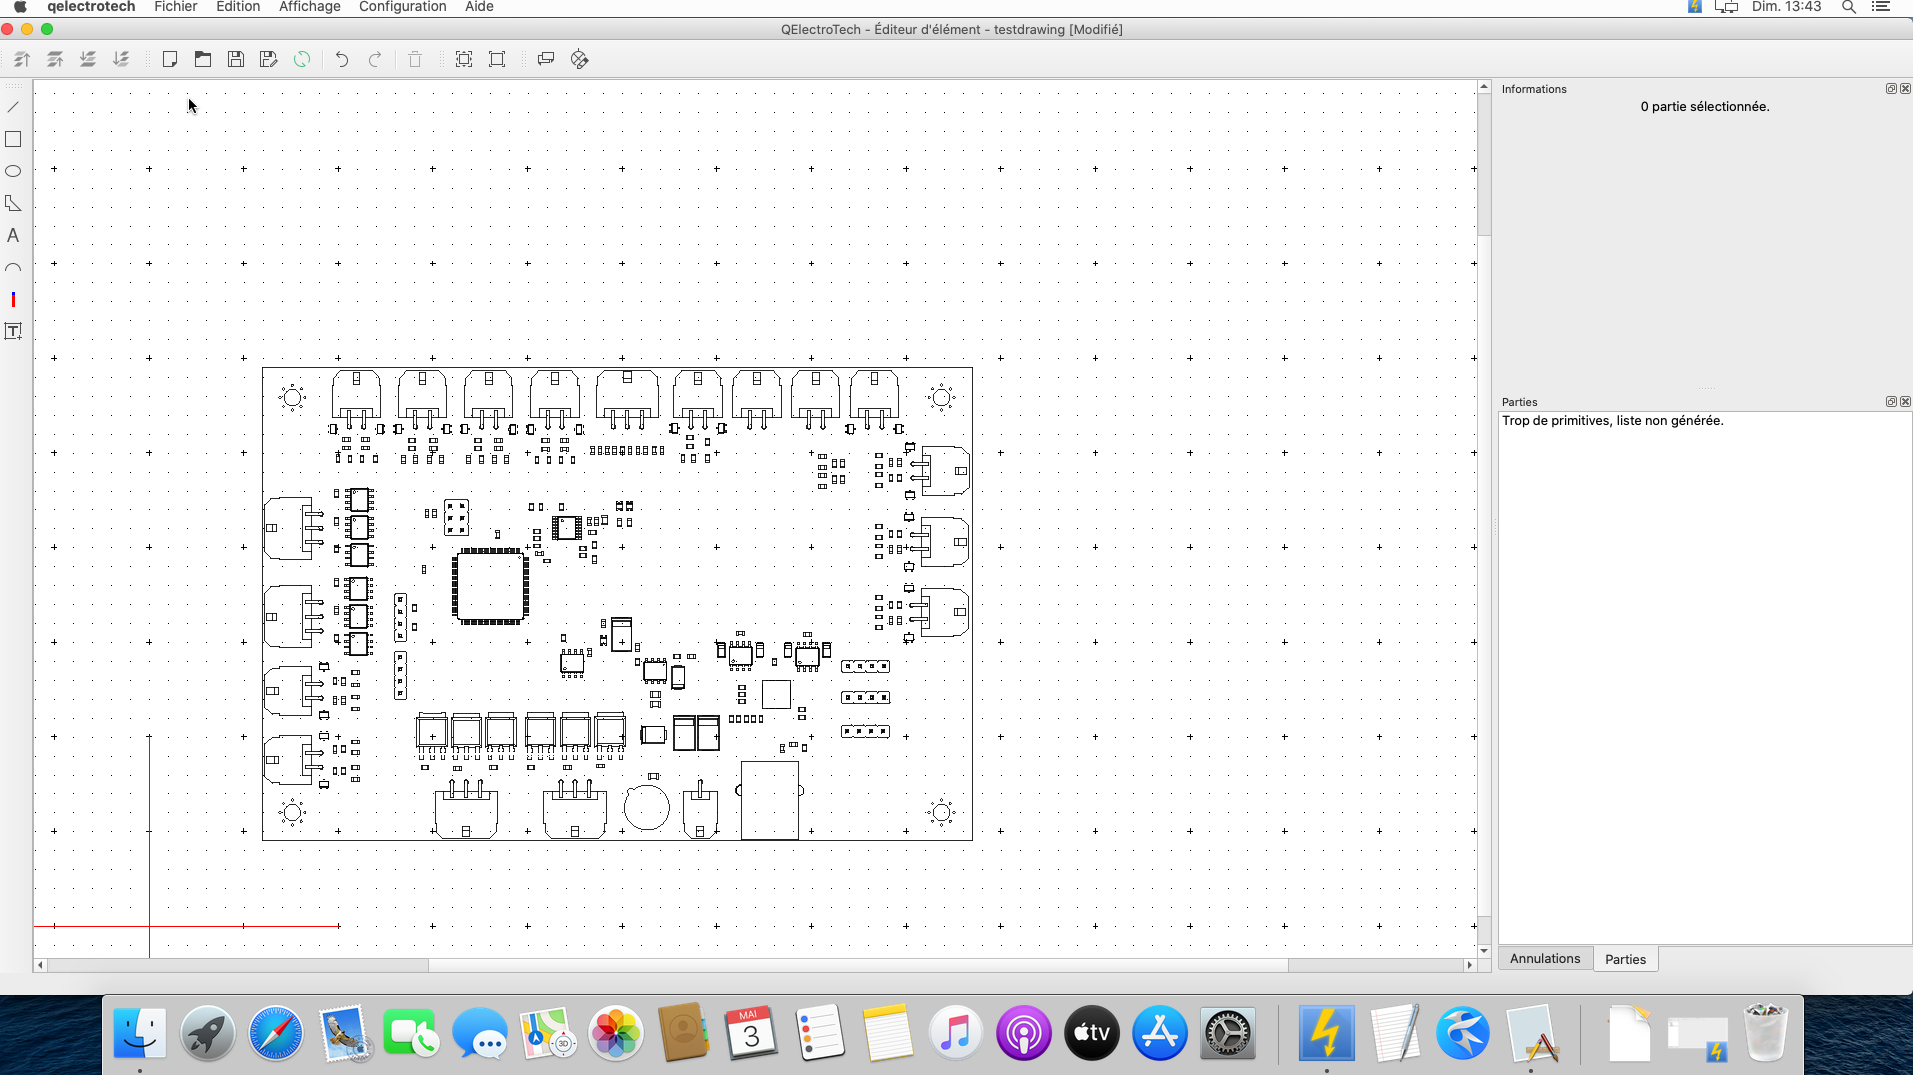Image resolution: width=1913 pixels, height=1075 pixels.
Task: Launch Safari from the Dock
Action: click(275, 1033)
